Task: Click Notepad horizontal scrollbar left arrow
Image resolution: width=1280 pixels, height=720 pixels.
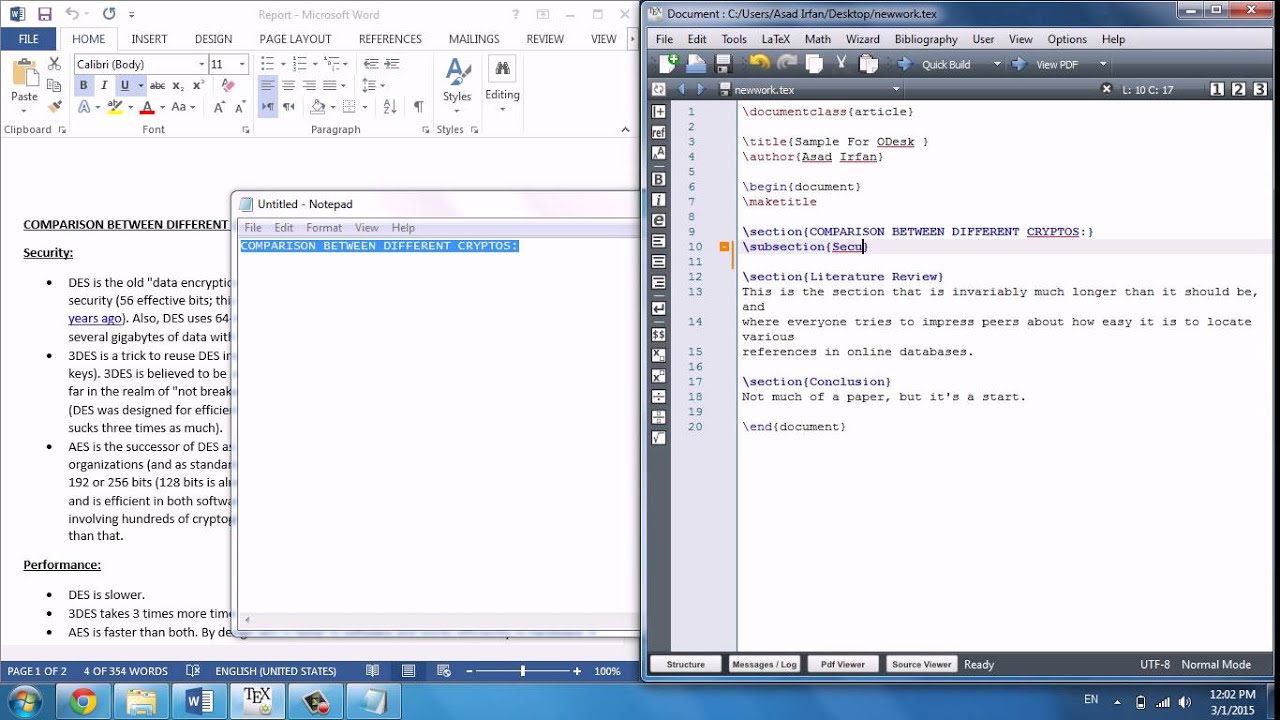Action: [248, 620]
